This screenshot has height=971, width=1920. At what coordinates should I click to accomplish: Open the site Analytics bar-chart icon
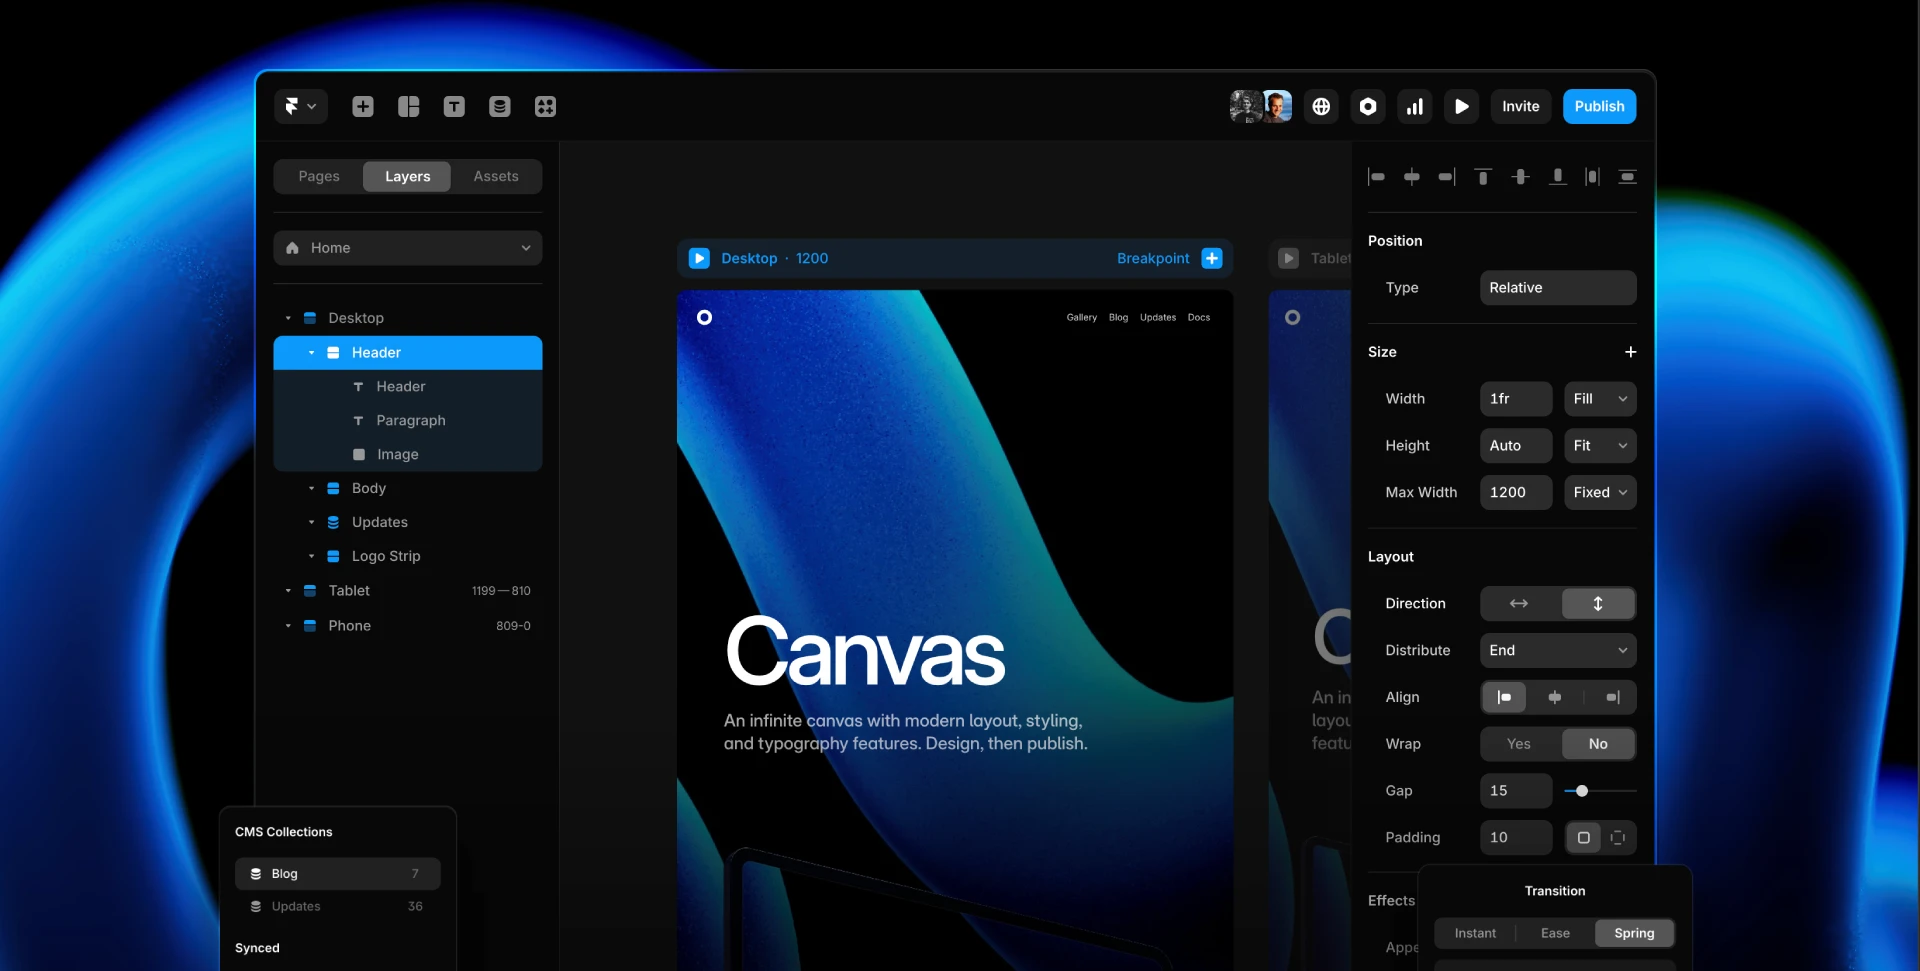coord(1414,106)
